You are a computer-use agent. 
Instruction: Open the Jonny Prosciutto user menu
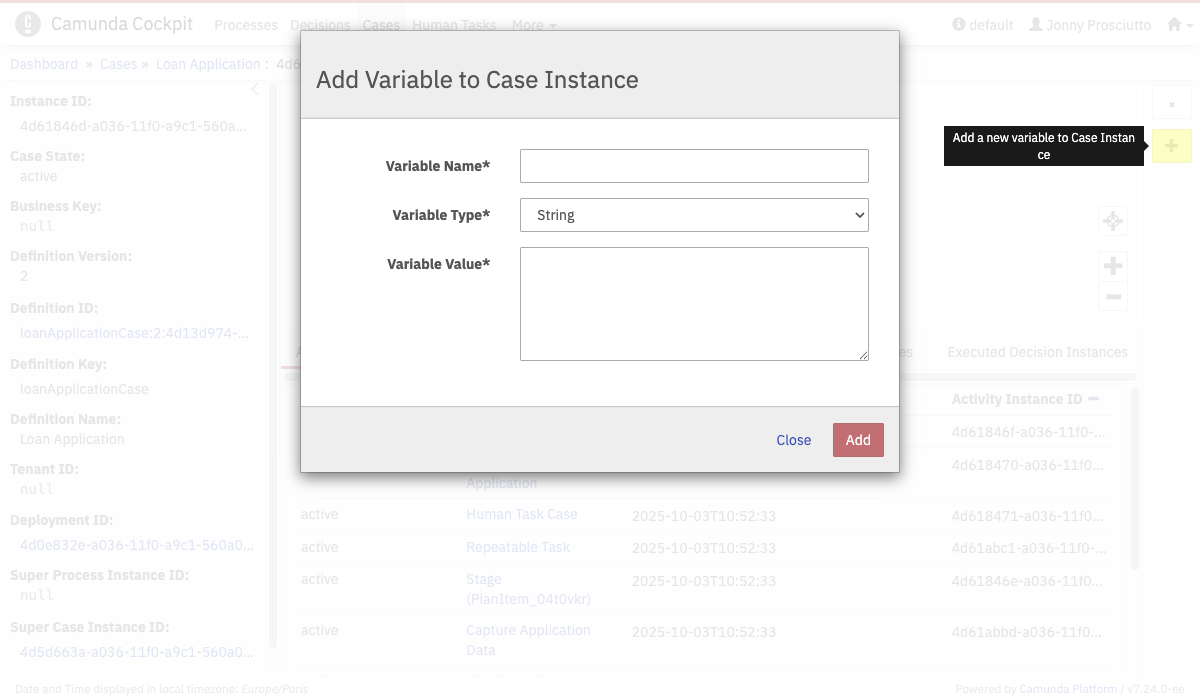point(1090,25)
